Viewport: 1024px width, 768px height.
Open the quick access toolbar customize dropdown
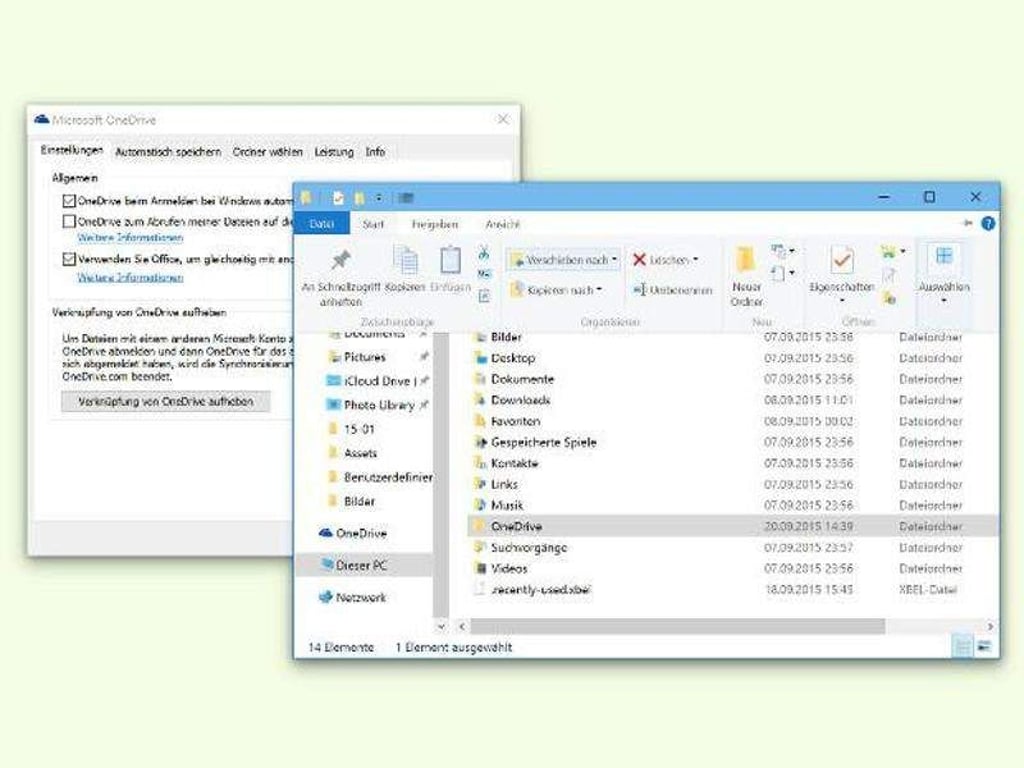tap(379, 198)
